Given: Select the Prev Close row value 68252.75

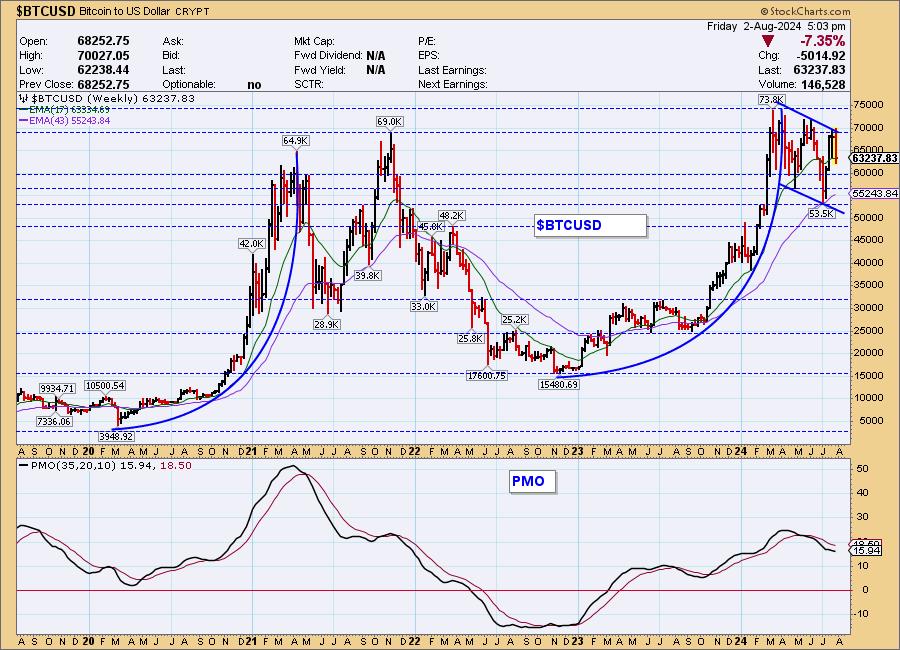Looking at the screenshot, I should (x=103, y=84).
